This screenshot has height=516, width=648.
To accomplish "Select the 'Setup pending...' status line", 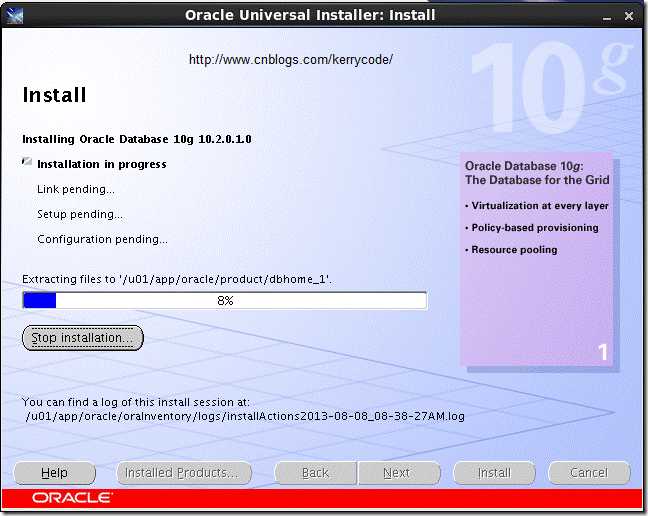I will click(x=80, y=214).
